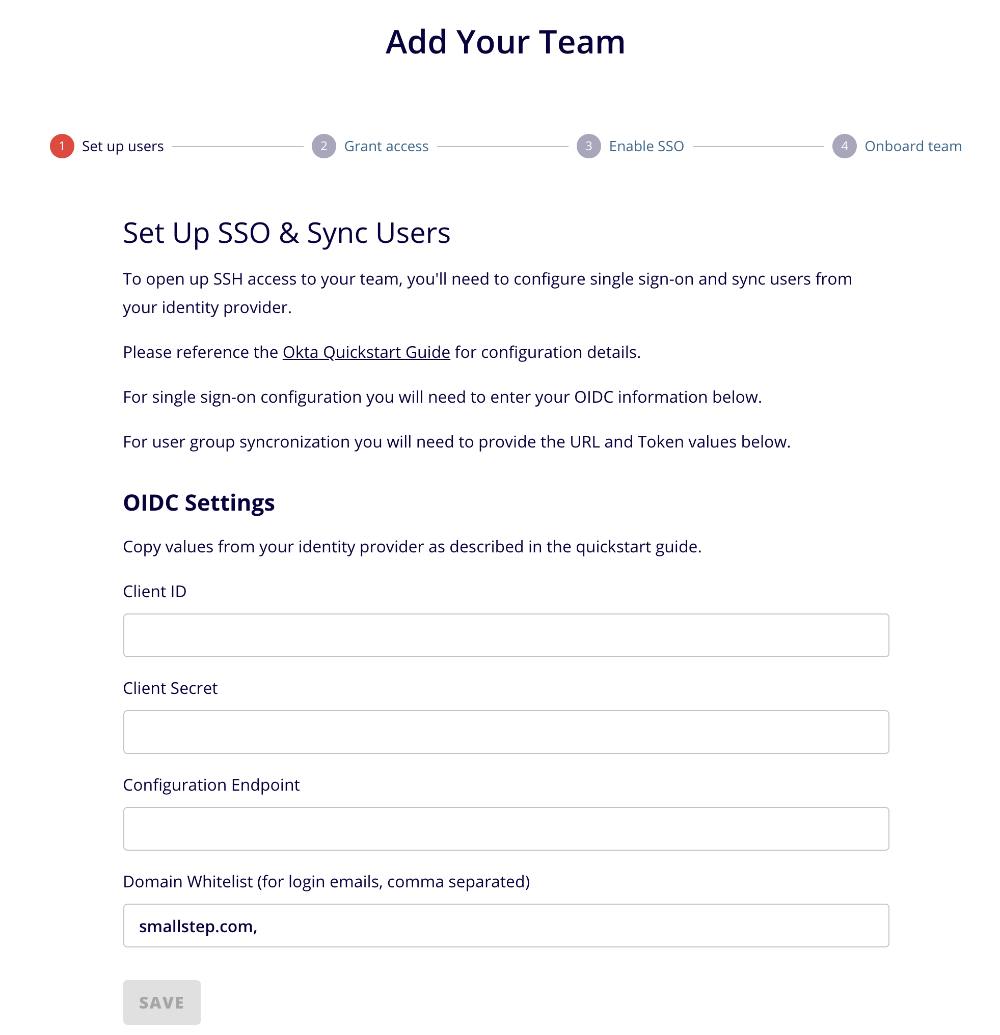Click the "Configuration Endpoint" label text

[x=211, y=785]
